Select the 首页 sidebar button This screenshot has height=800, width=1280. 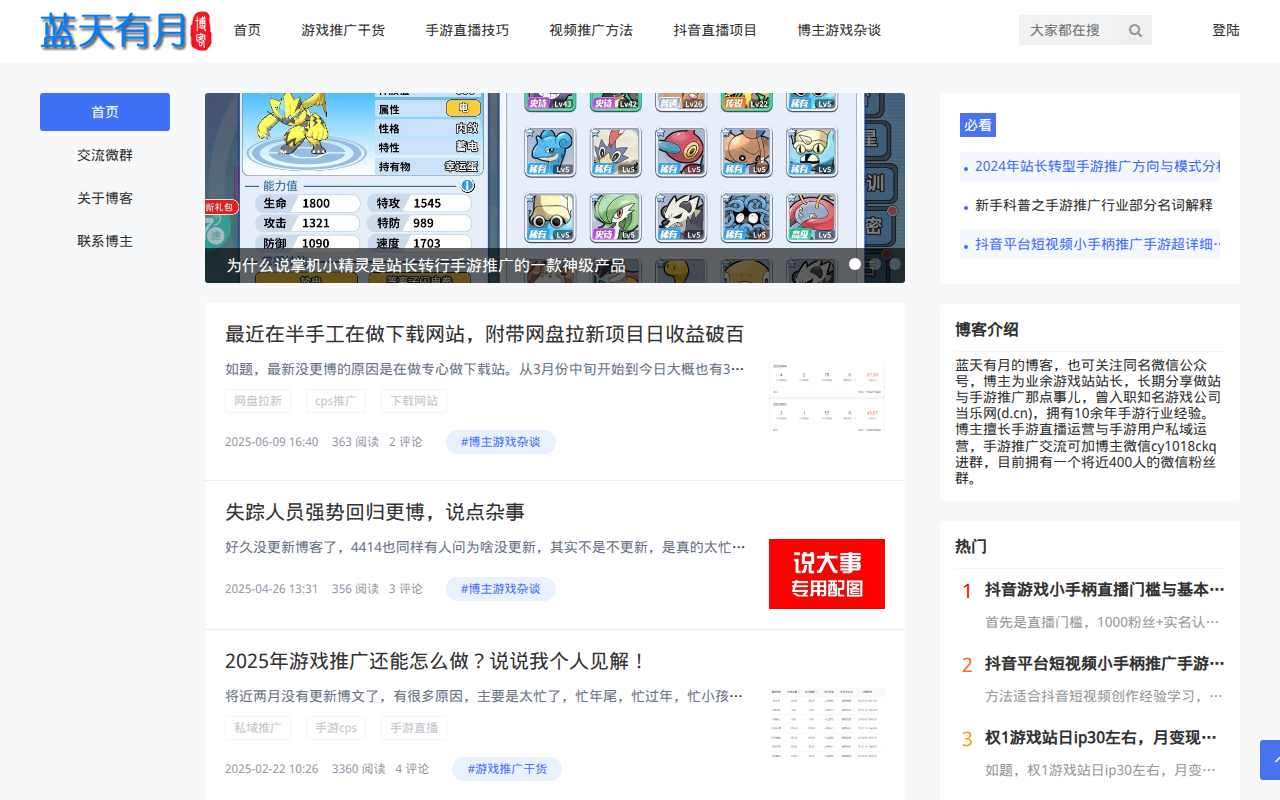point(105,112)
